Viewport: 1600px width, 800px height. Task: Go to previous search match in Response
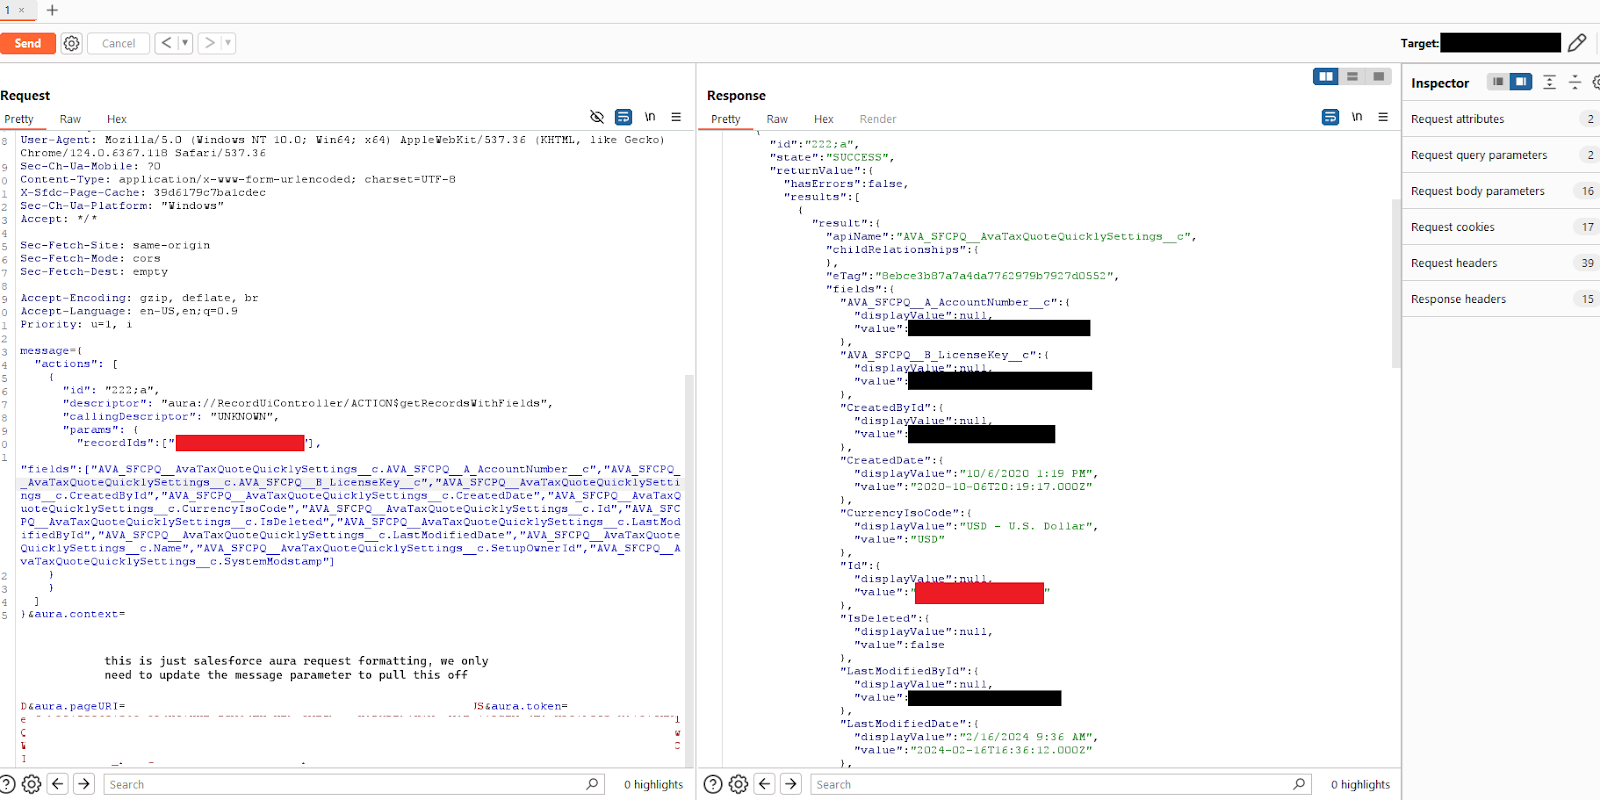click(765, 784)
